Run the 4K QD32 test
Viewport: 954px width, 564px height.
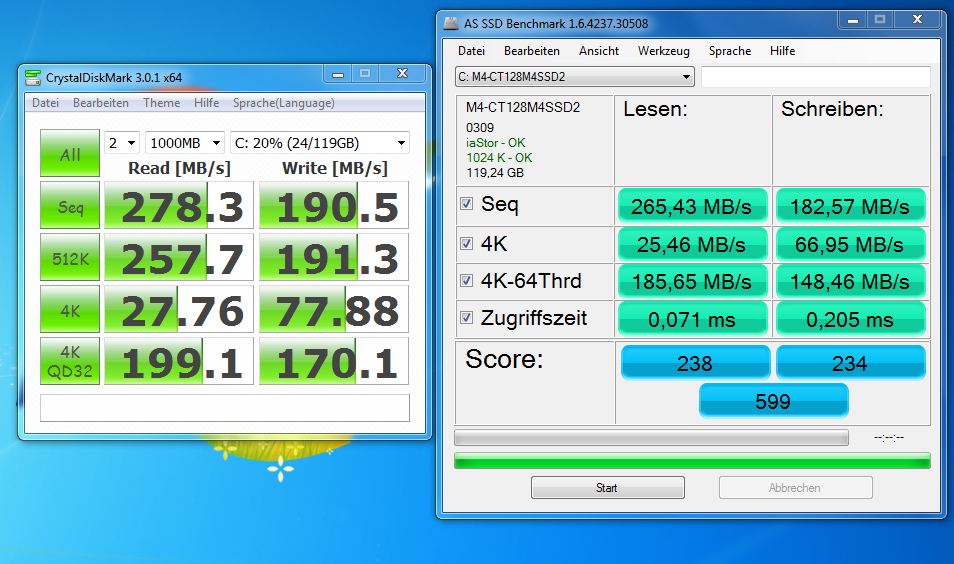(70, 361)
